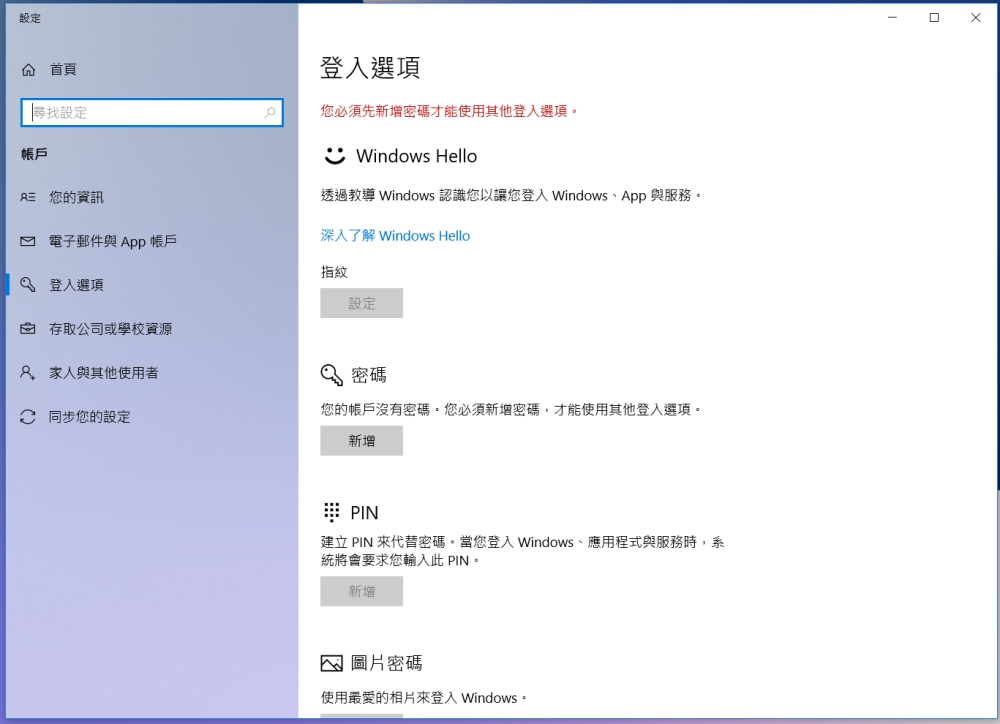Click the sync arrows icon for 同步您的設定
Image resolution: width=1000 pixels, height=724 pixels.
(27, 417)
